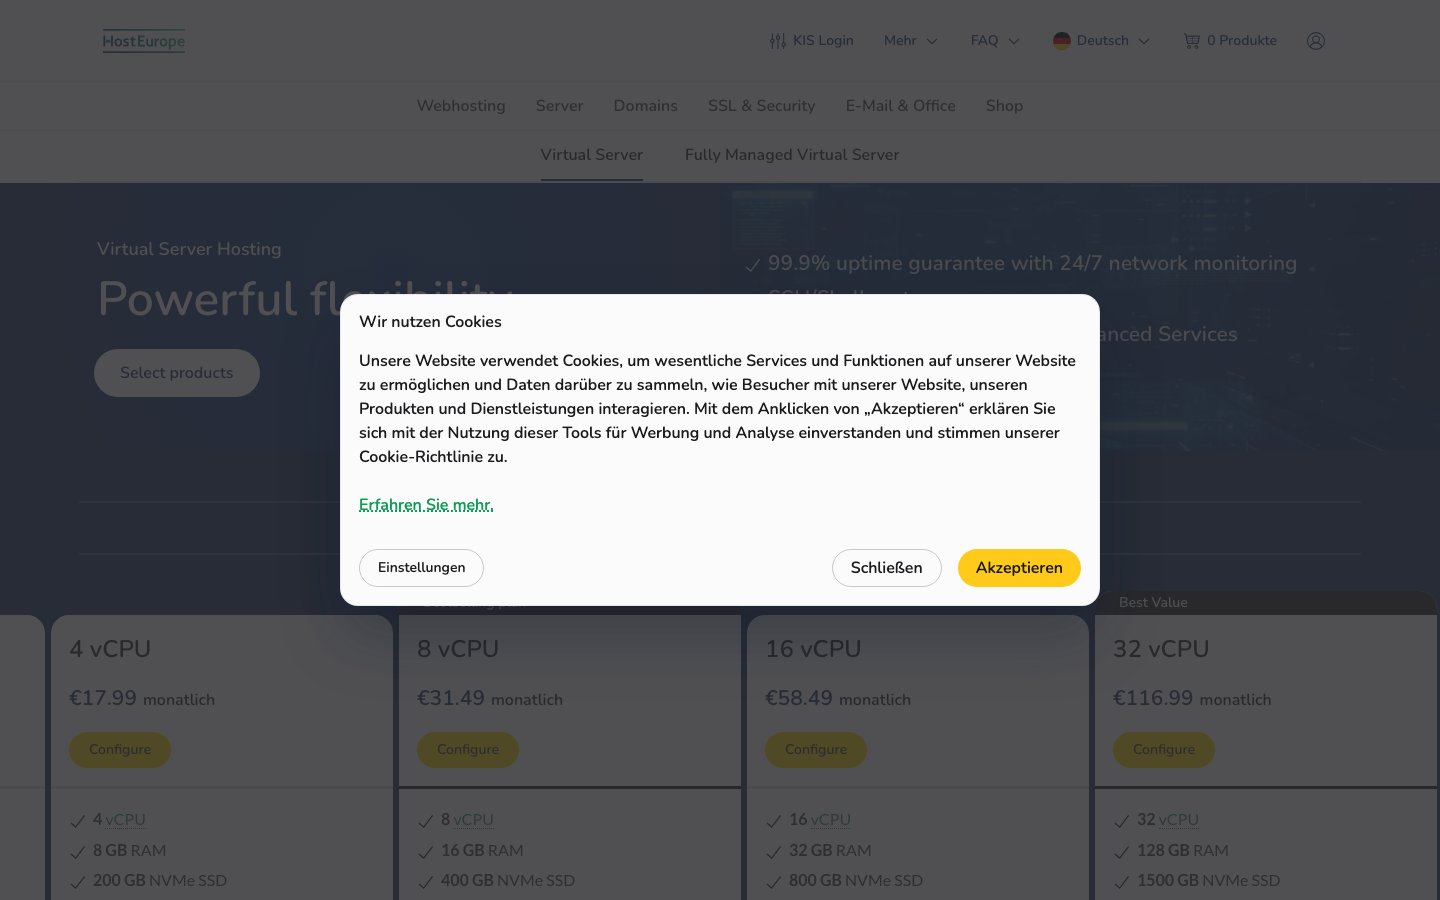Expand the Mehr dropdown chevron

coord(932,41)
